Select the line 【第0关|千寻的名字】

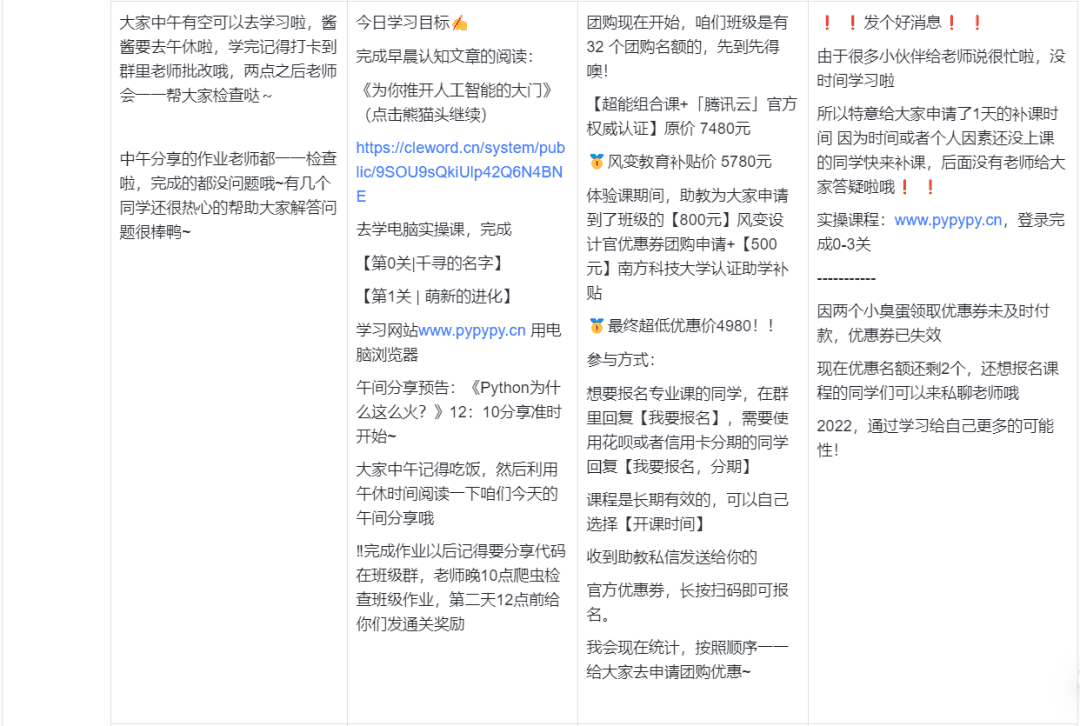pyautogui.click(x=433, y=263)
